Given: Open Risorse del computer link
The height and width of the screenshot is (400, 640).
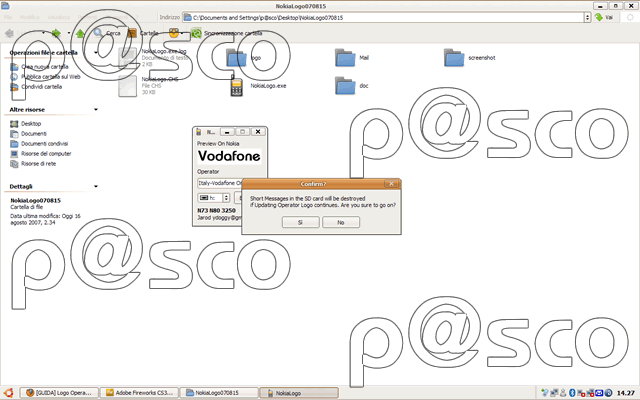Looking at the screenshot, I should click(x=41, y=153).
